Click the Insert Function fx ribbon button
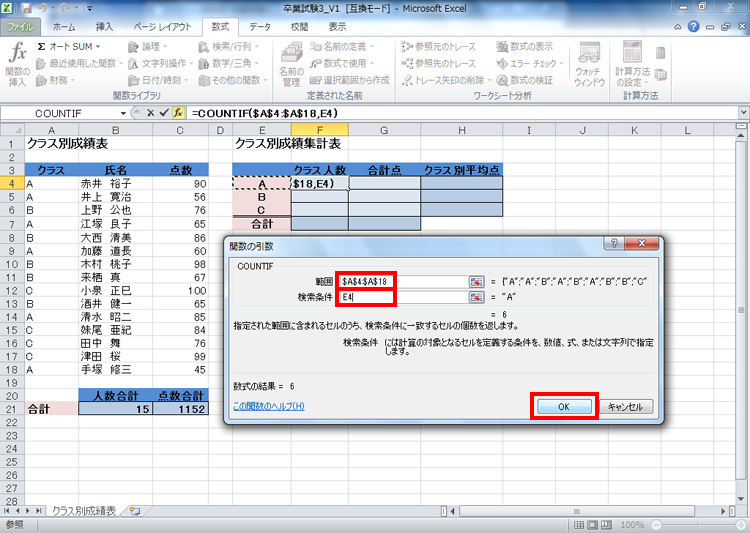Screen dimensions: 750x533 [x=18, y=64]
